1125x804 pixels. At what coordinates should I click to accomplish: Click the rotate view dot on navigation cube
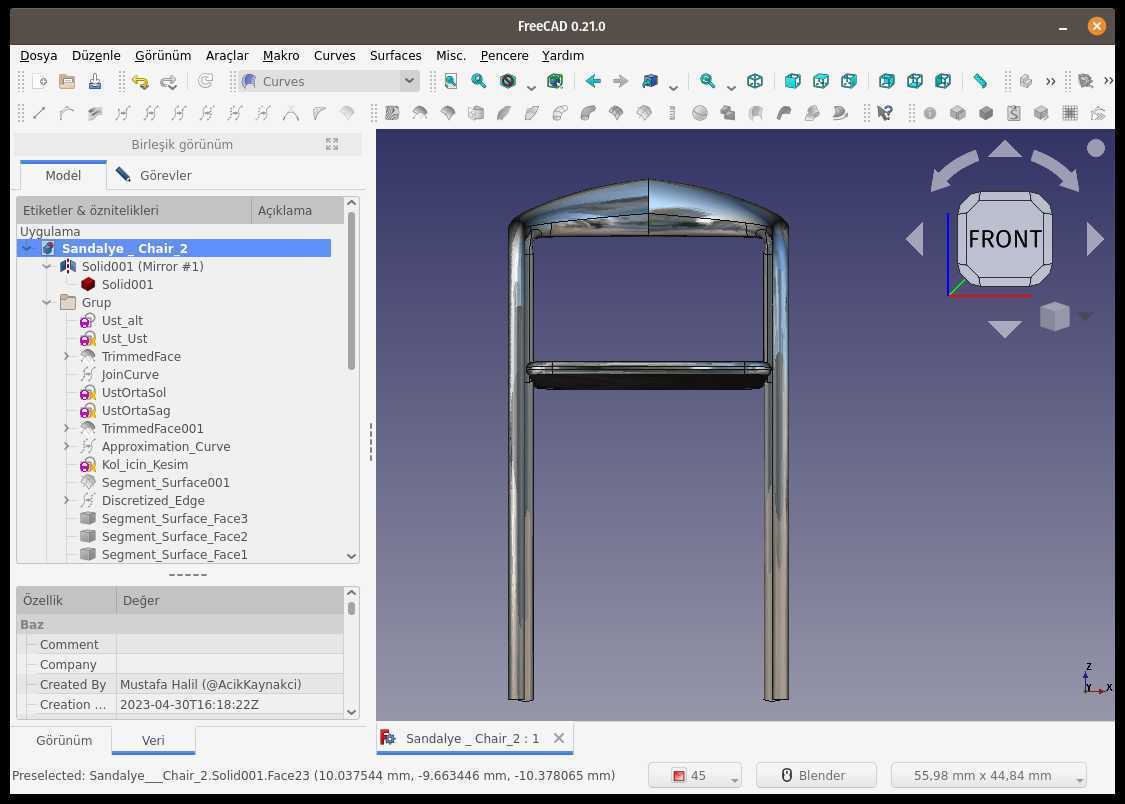(1096, 148)
